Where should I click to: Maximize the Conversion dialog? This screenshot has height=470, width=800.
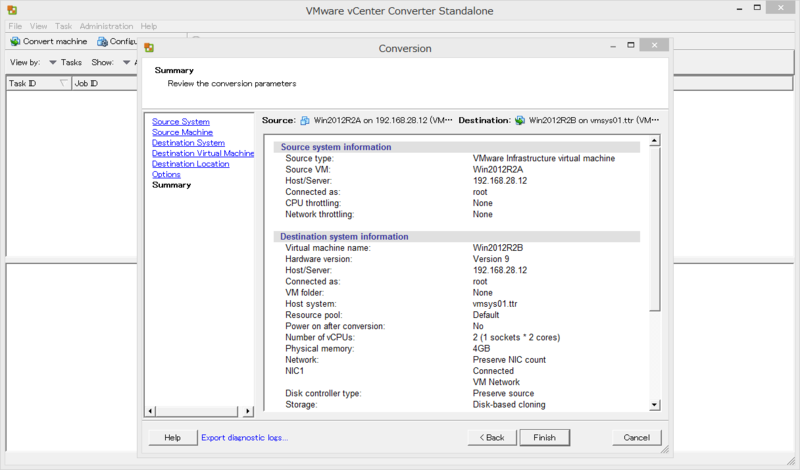[x=631, y=45]
